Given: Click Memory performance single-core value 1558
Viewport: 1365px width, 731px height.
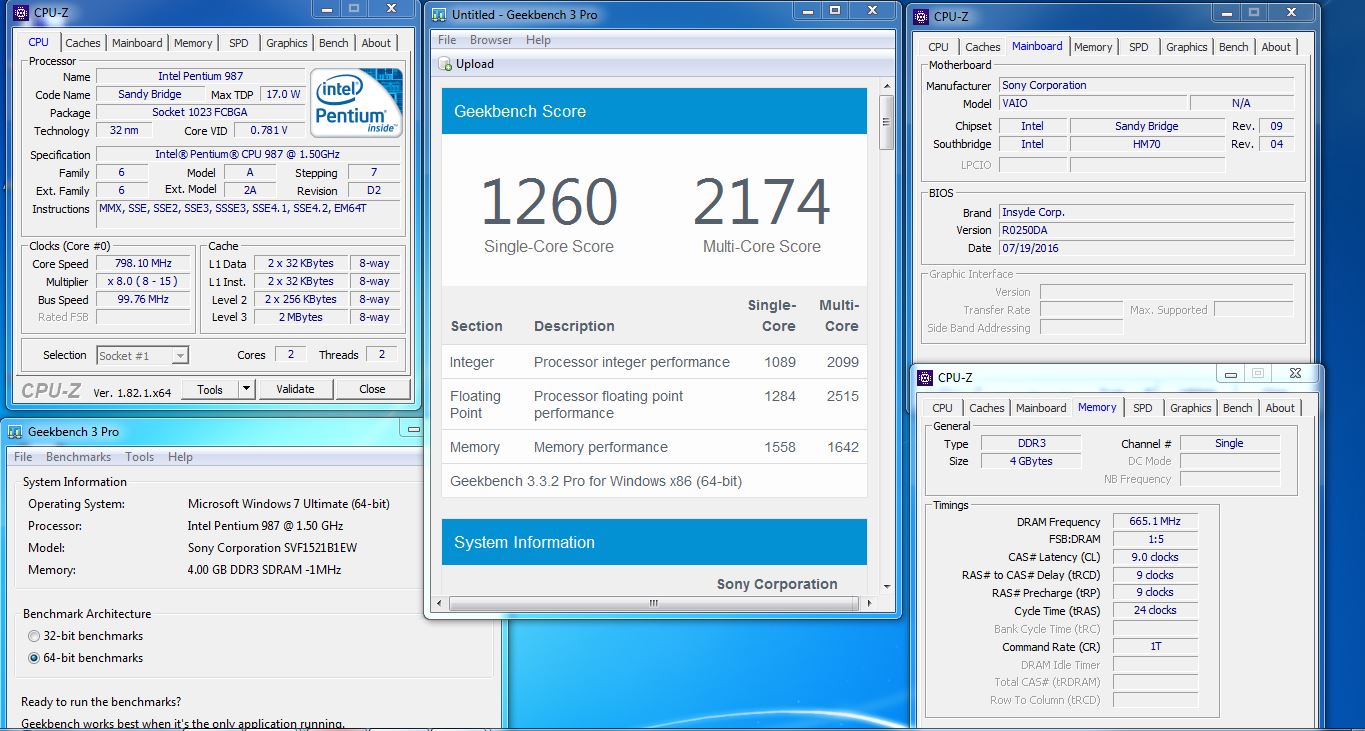Looking at the screenshot, I should coord(780,447).
